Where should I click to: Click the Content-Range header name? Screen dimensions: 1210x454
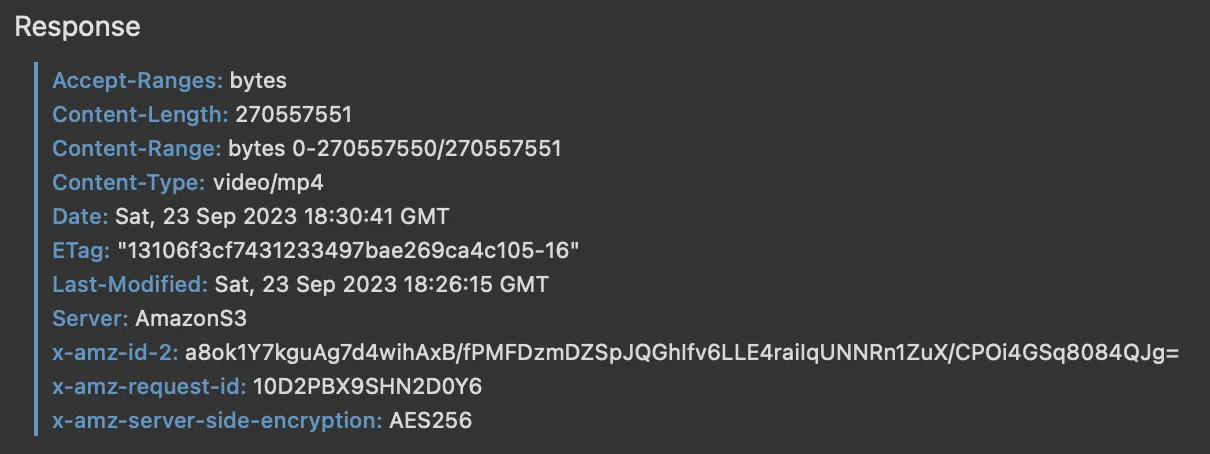(x=137, y=148)
